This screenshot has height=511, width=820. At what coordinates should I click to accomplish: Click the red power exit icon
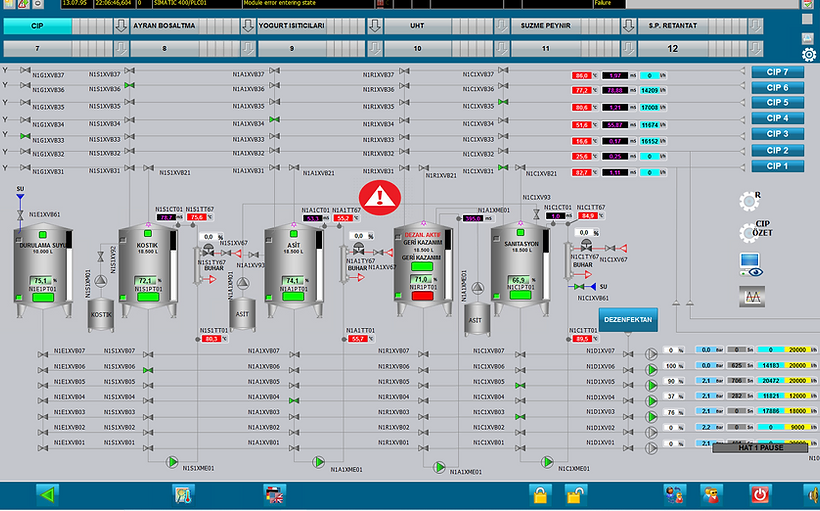760,494
